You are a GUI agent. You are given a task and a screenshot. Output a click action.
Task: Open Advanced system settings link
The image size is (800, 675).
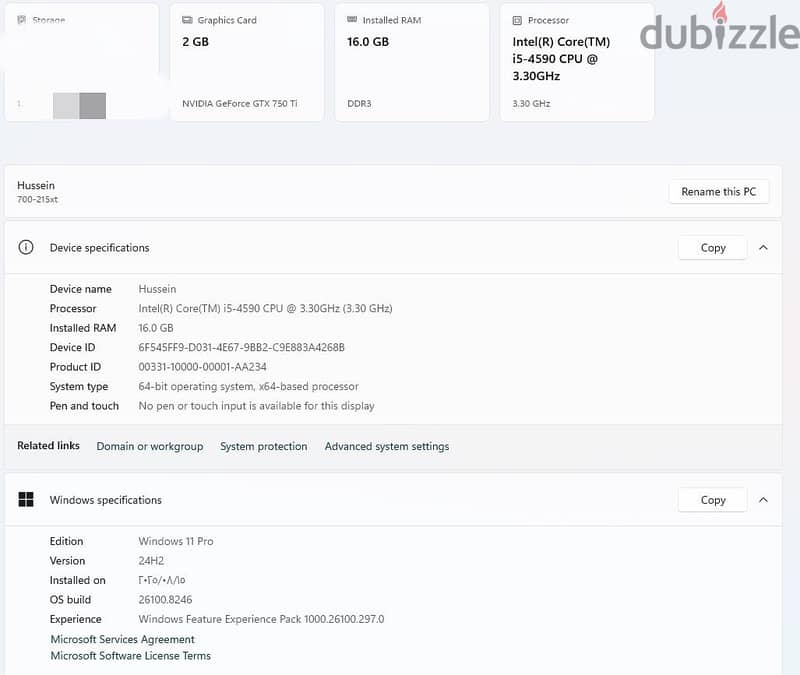[x=387, y=446]
